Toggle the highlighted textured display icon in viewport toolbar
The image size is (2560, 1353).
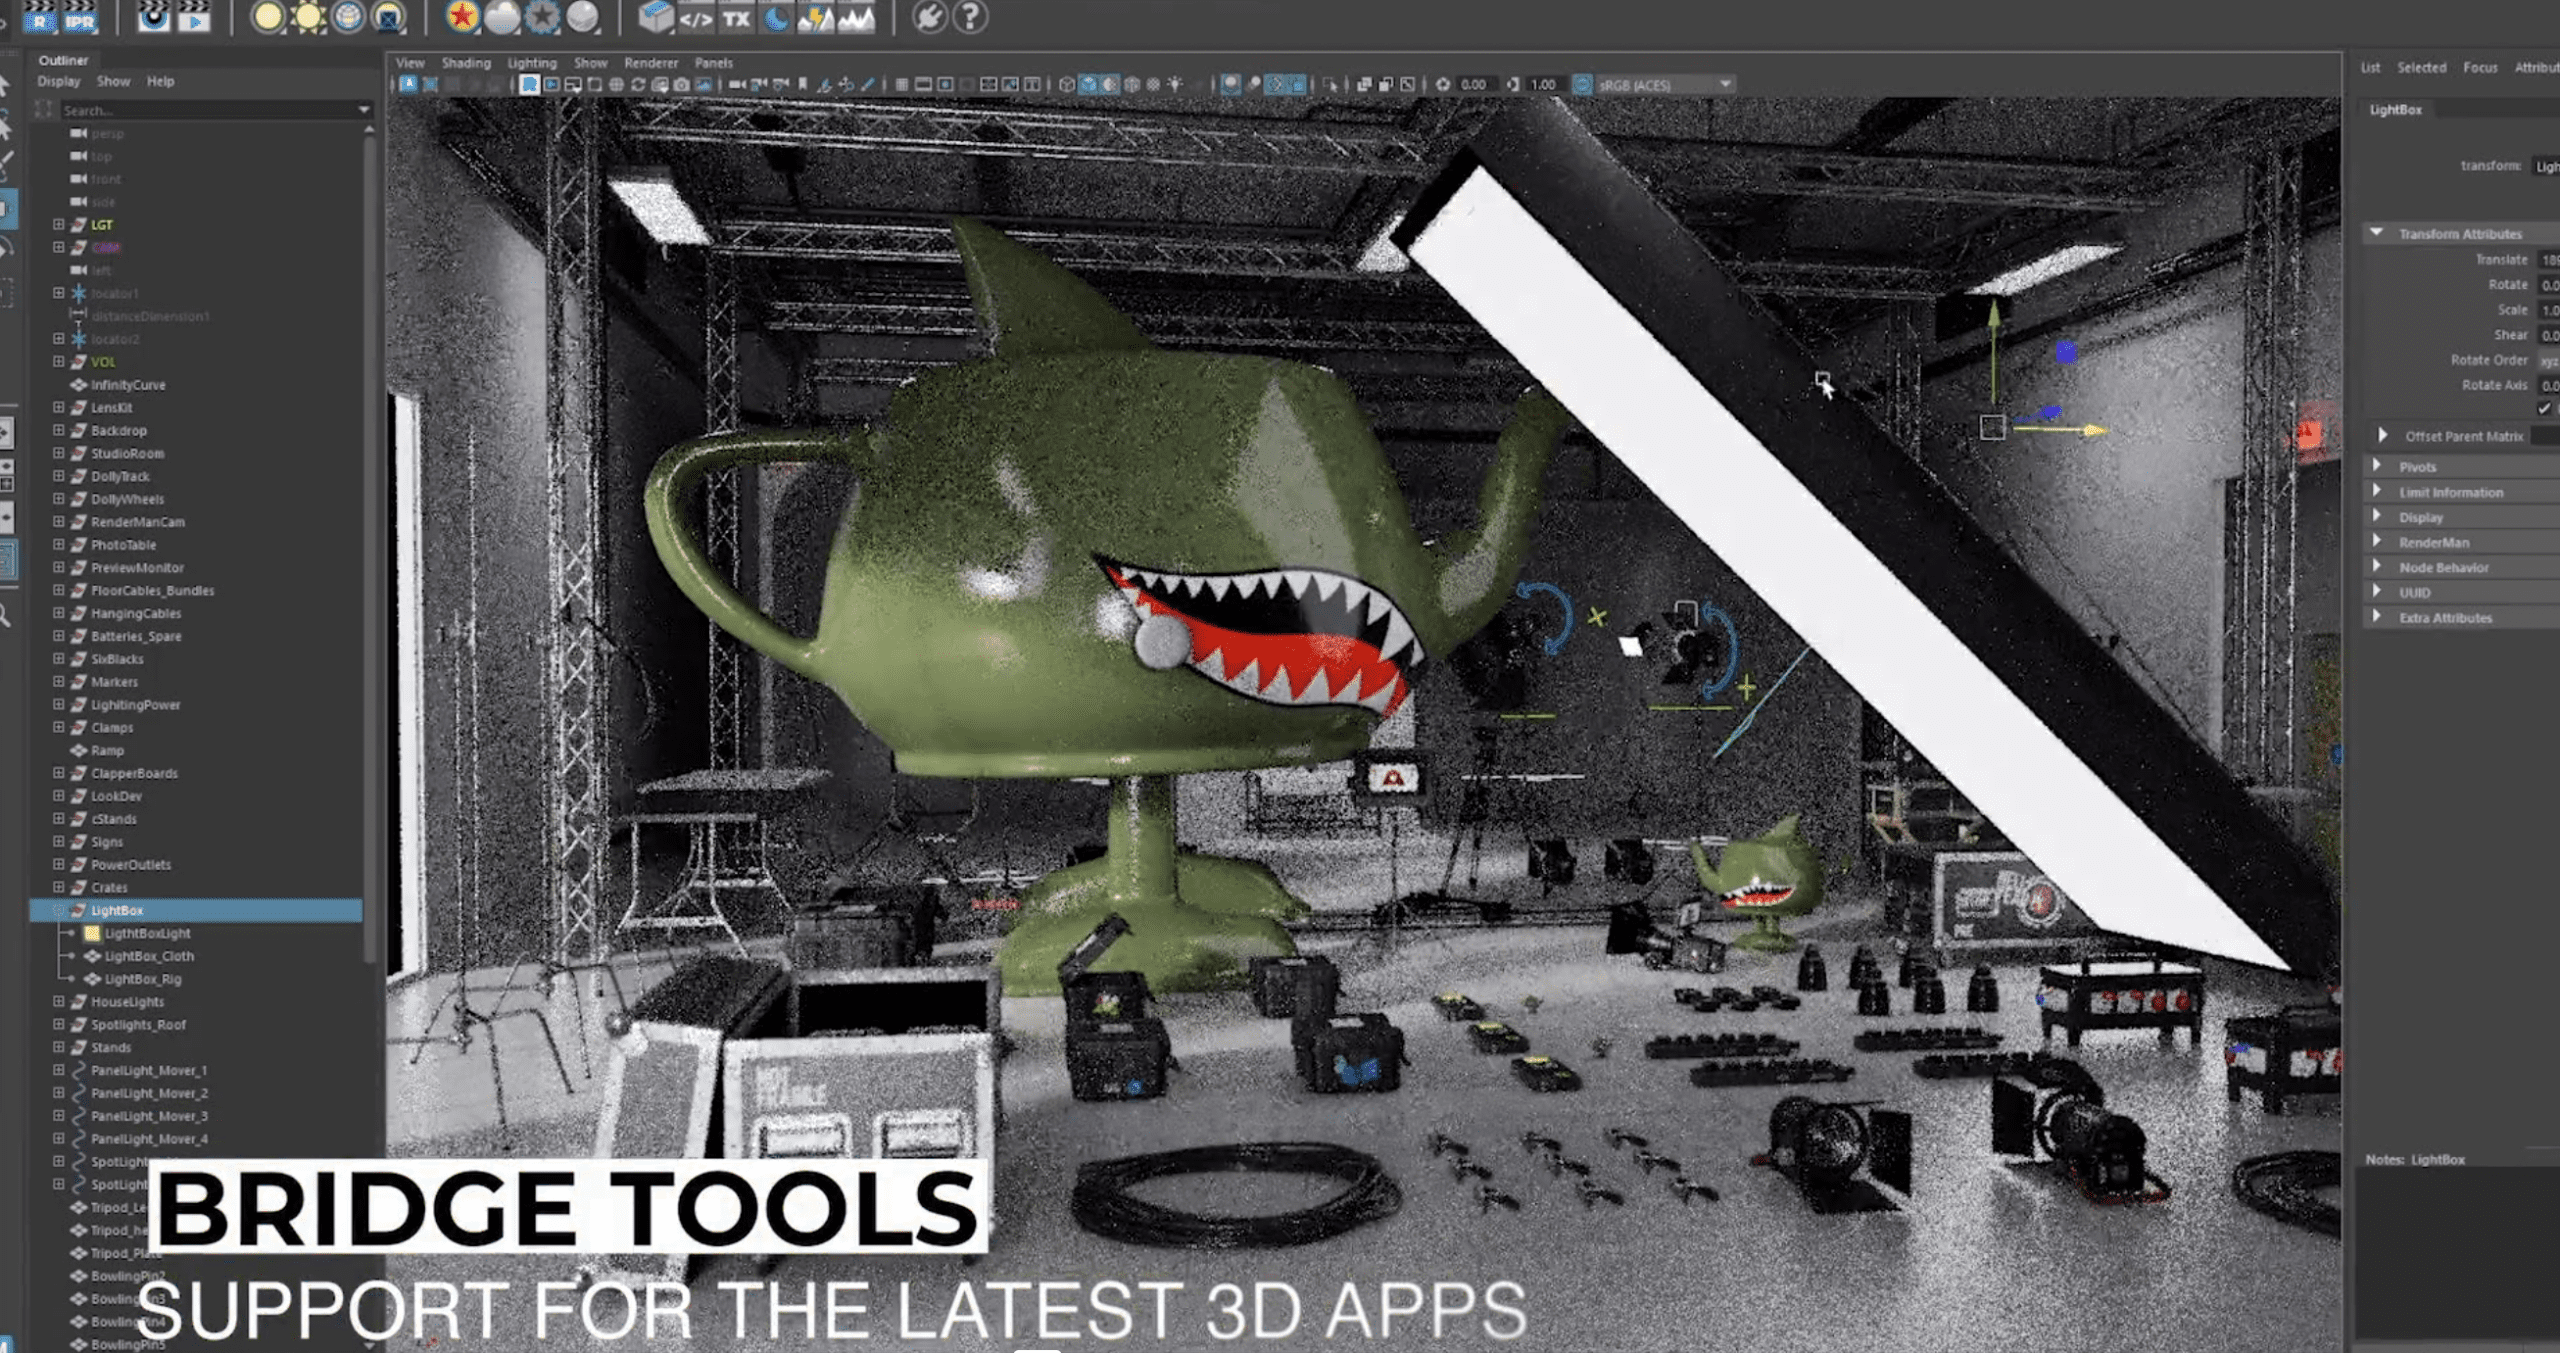[x=1088, y=84]
